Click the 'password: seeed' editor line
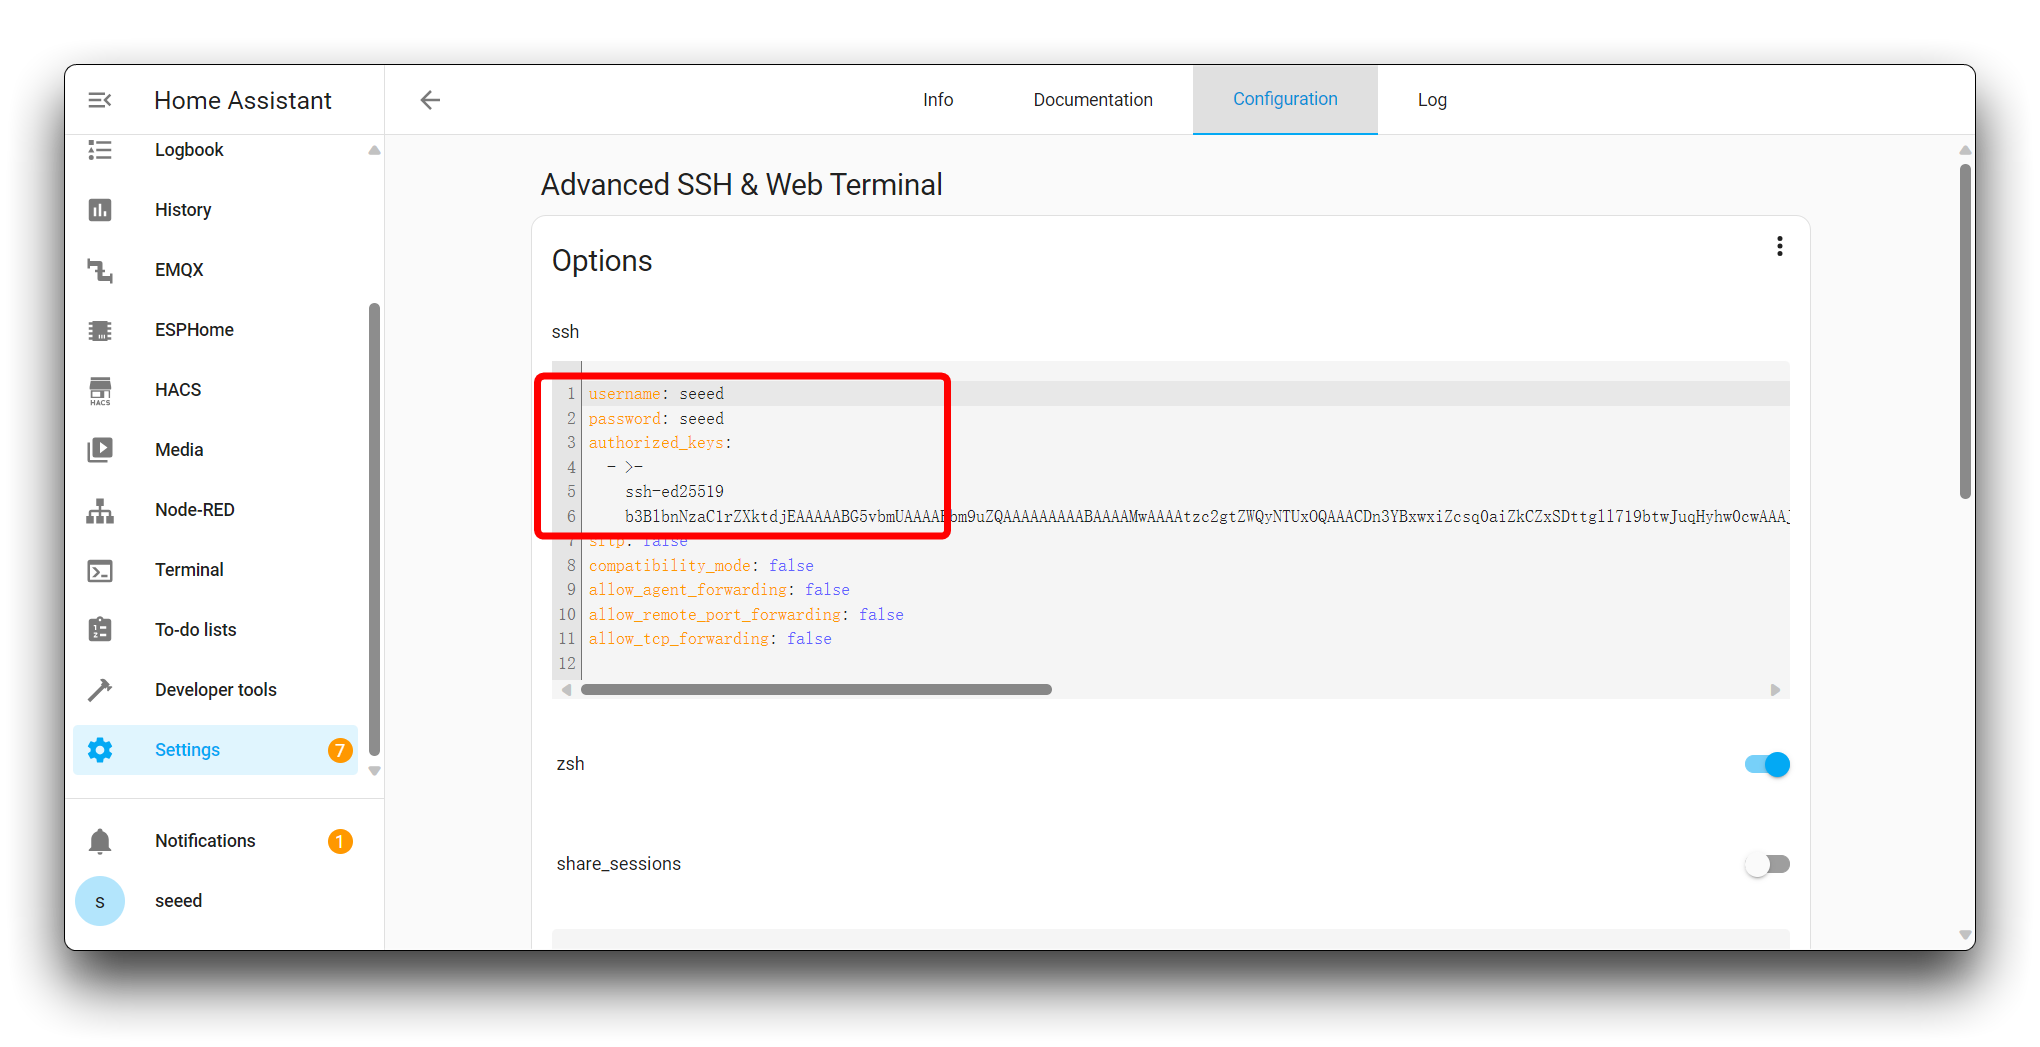The width and height of the screenshot is (2040, 1047). pos(656,419)
